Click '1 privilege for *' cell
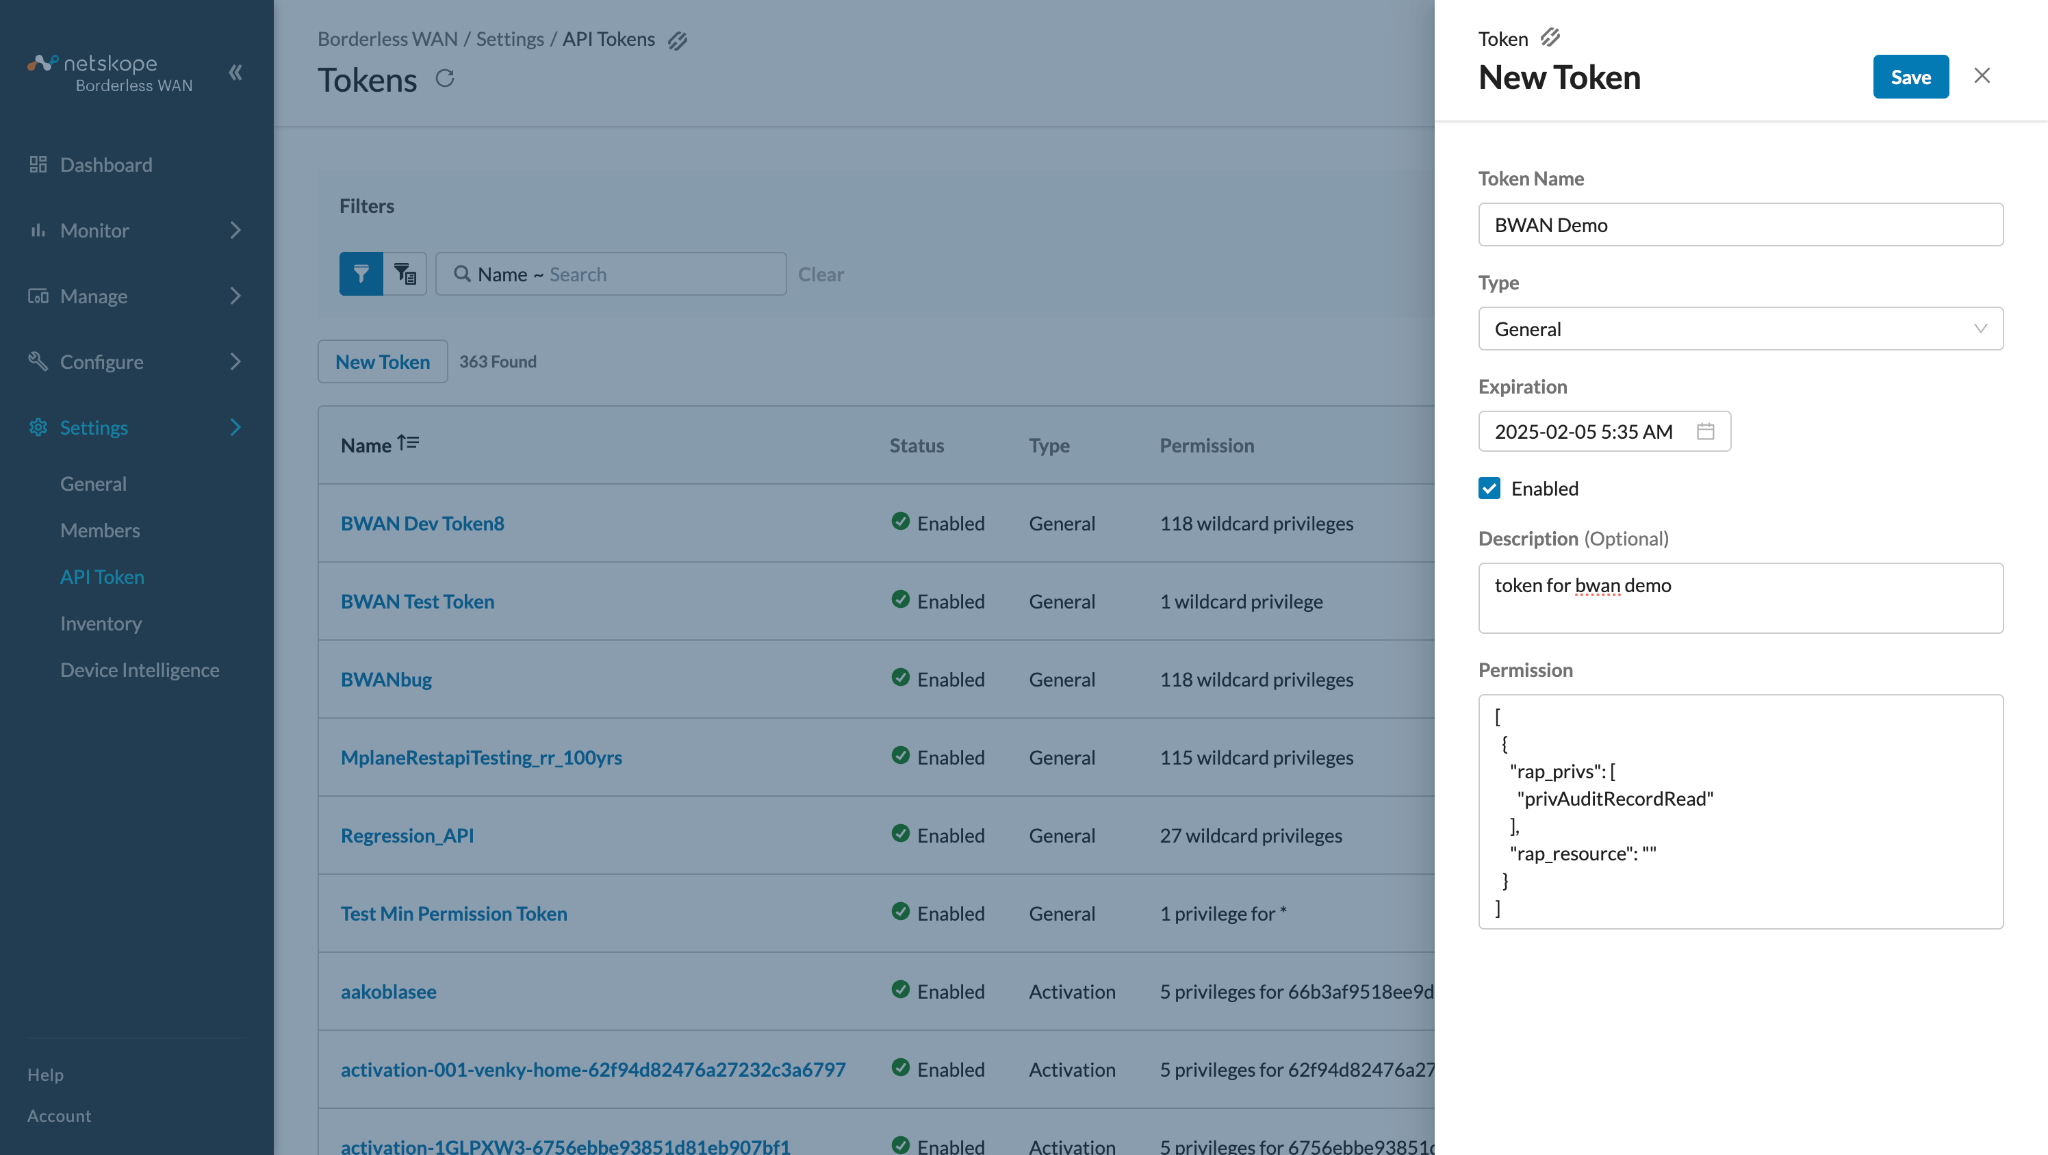The image size is (2048, 1155). [x=1223, y=913]
